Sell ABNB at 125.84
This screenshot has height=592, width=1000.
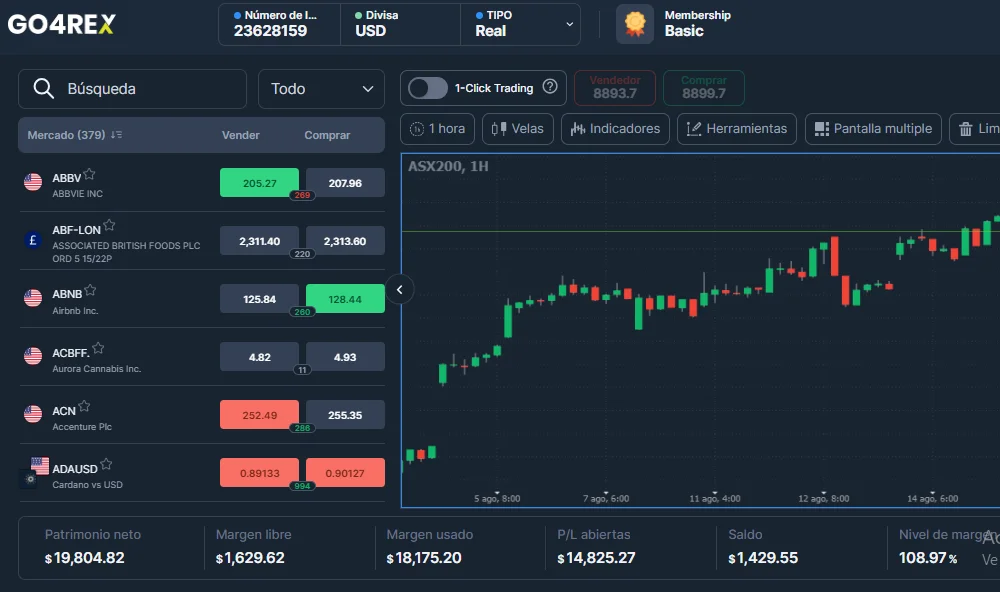[260, 299]
